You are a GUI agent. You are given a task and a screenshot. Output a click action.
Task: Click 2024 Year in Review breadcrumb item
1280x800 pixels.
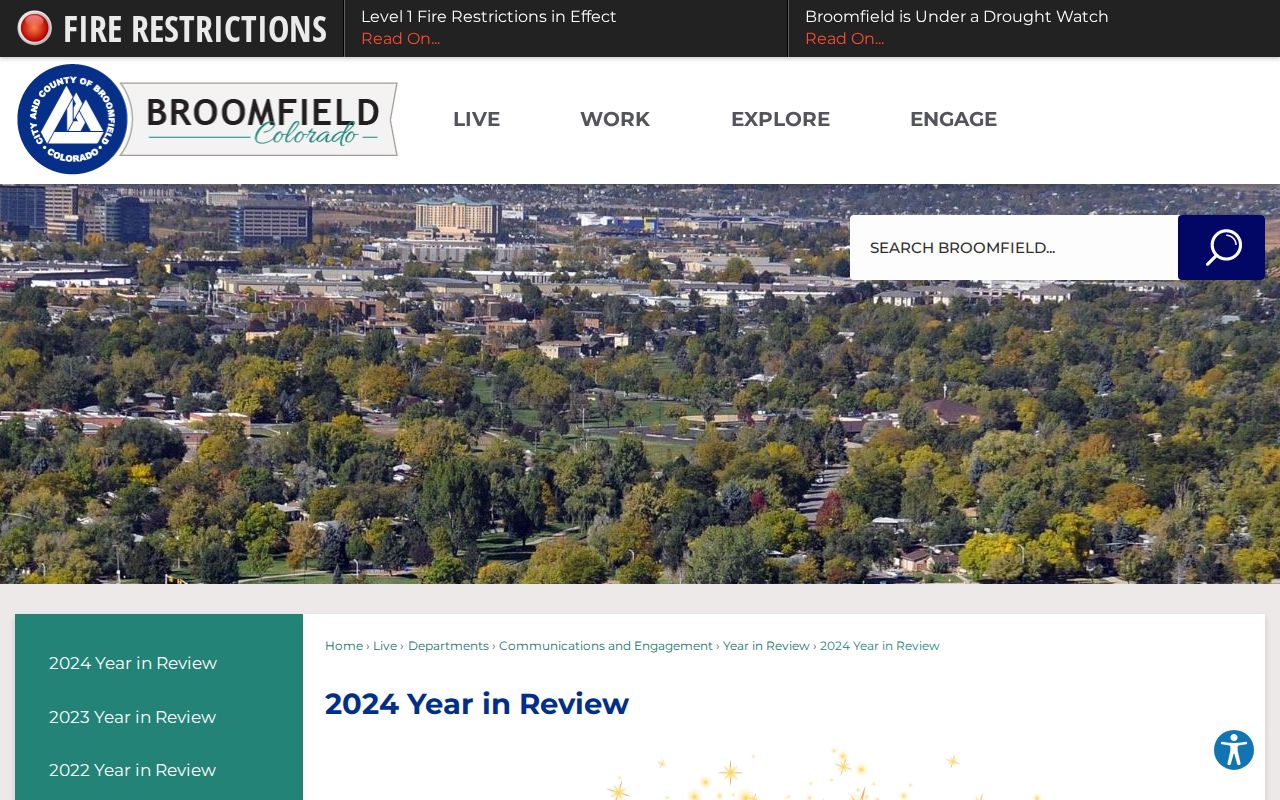880,646
